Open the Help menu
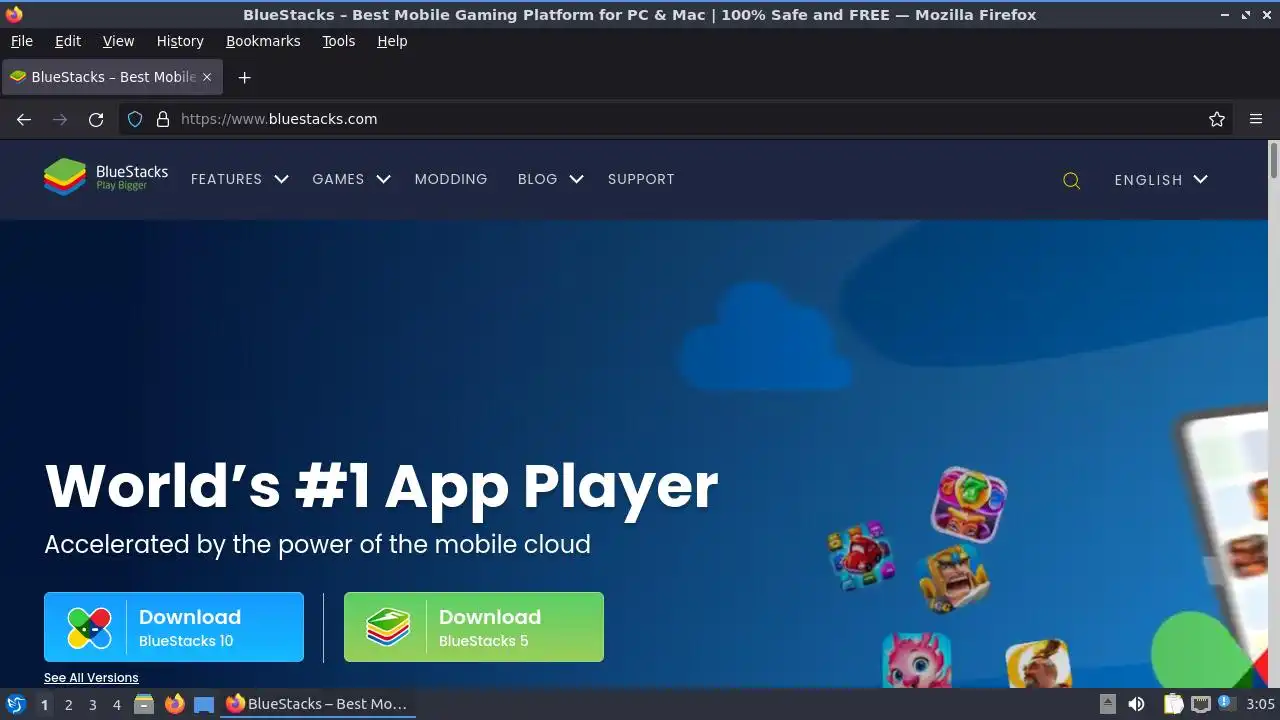Viewport: 1280px width, 720px height. [x=392, y=41]
